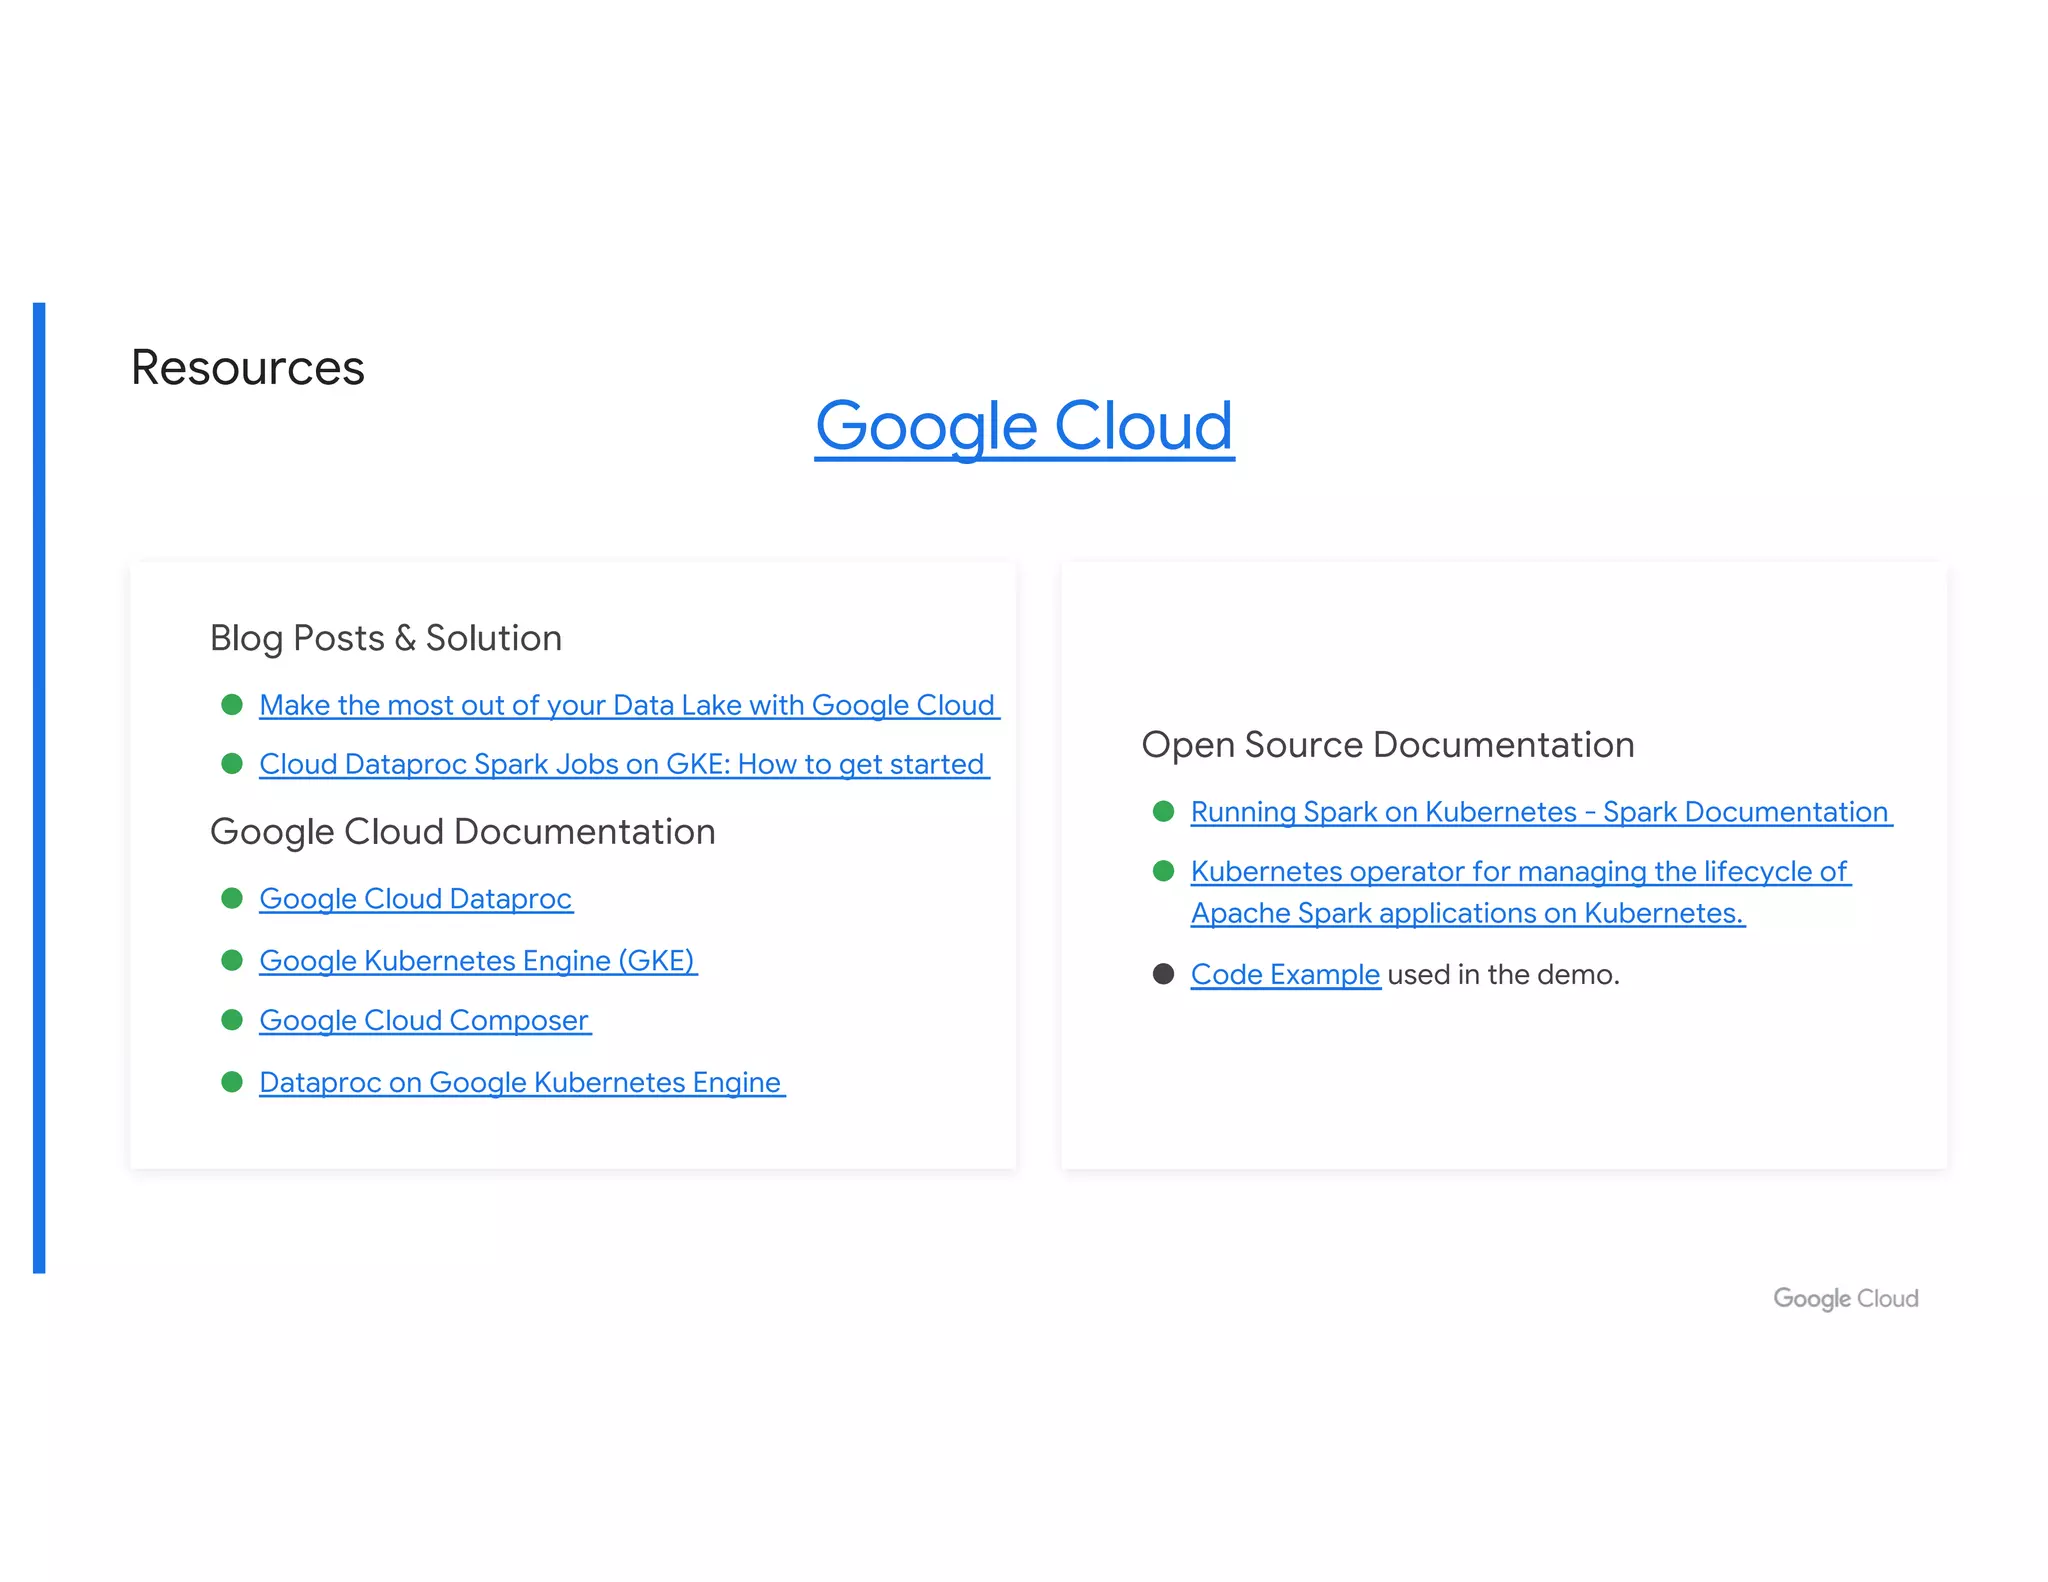
Task: Select the 'Open Source Documentation' heading
Action: pos(1387,745)
